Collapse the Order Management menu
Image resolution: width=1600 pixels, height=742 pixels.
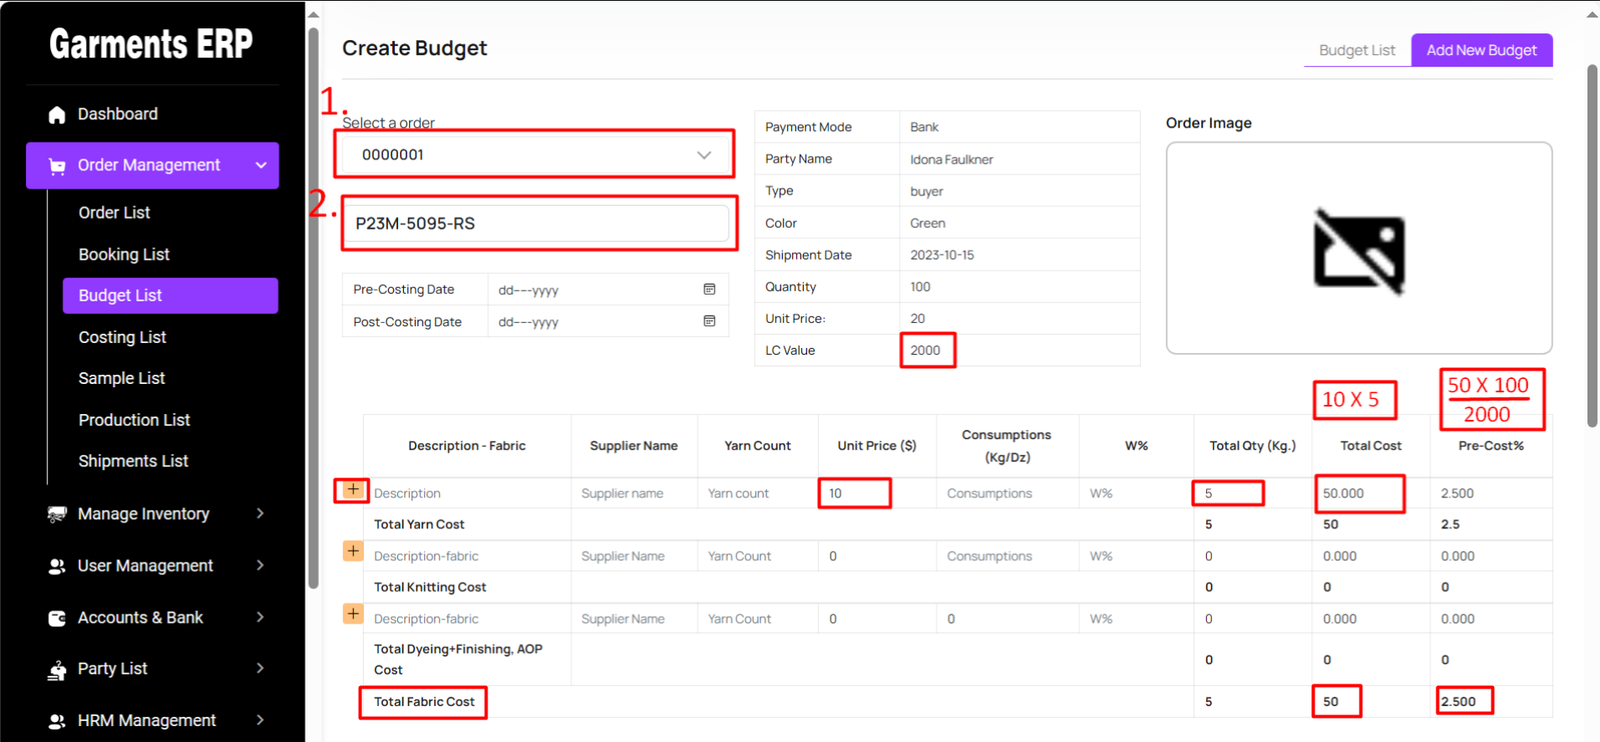(x=261, y=166)
